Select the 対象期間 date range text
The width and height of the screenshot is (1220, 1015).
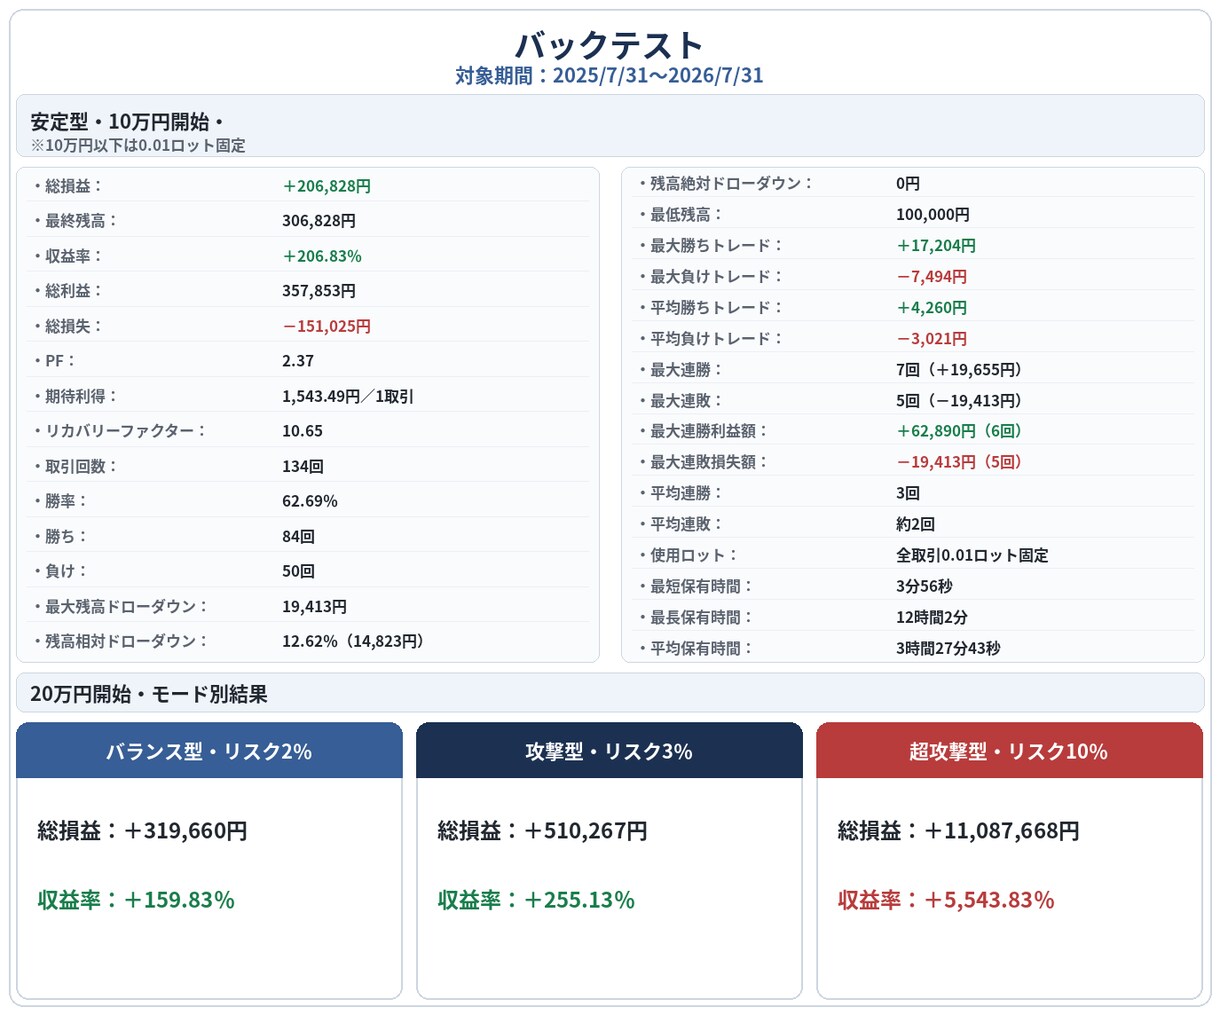click(x=610, y=76)
